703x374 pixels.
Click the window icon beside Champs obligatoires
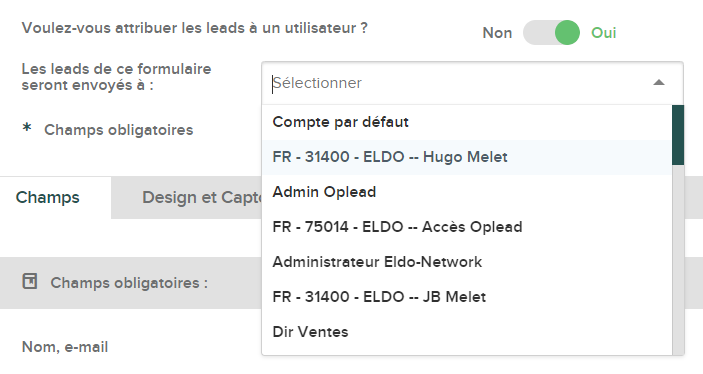pos(30,282)
